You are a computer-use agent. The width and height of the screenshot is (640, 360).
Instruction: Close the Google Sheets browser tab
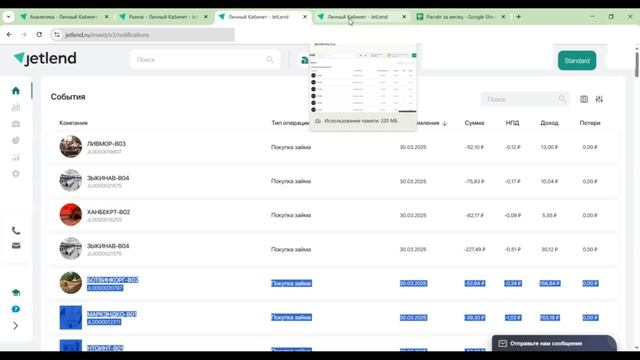click(x=503, y=17)
